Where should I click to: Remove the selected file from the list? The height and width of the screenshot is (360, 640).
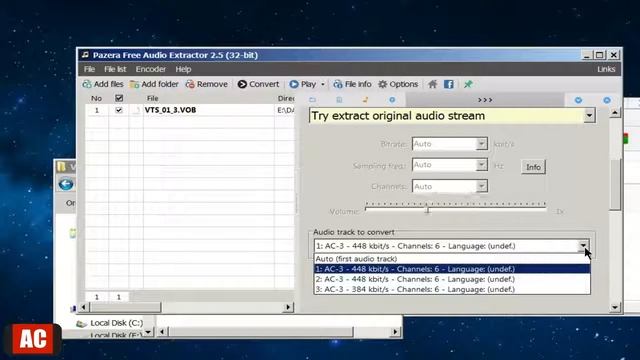[207, 84]
